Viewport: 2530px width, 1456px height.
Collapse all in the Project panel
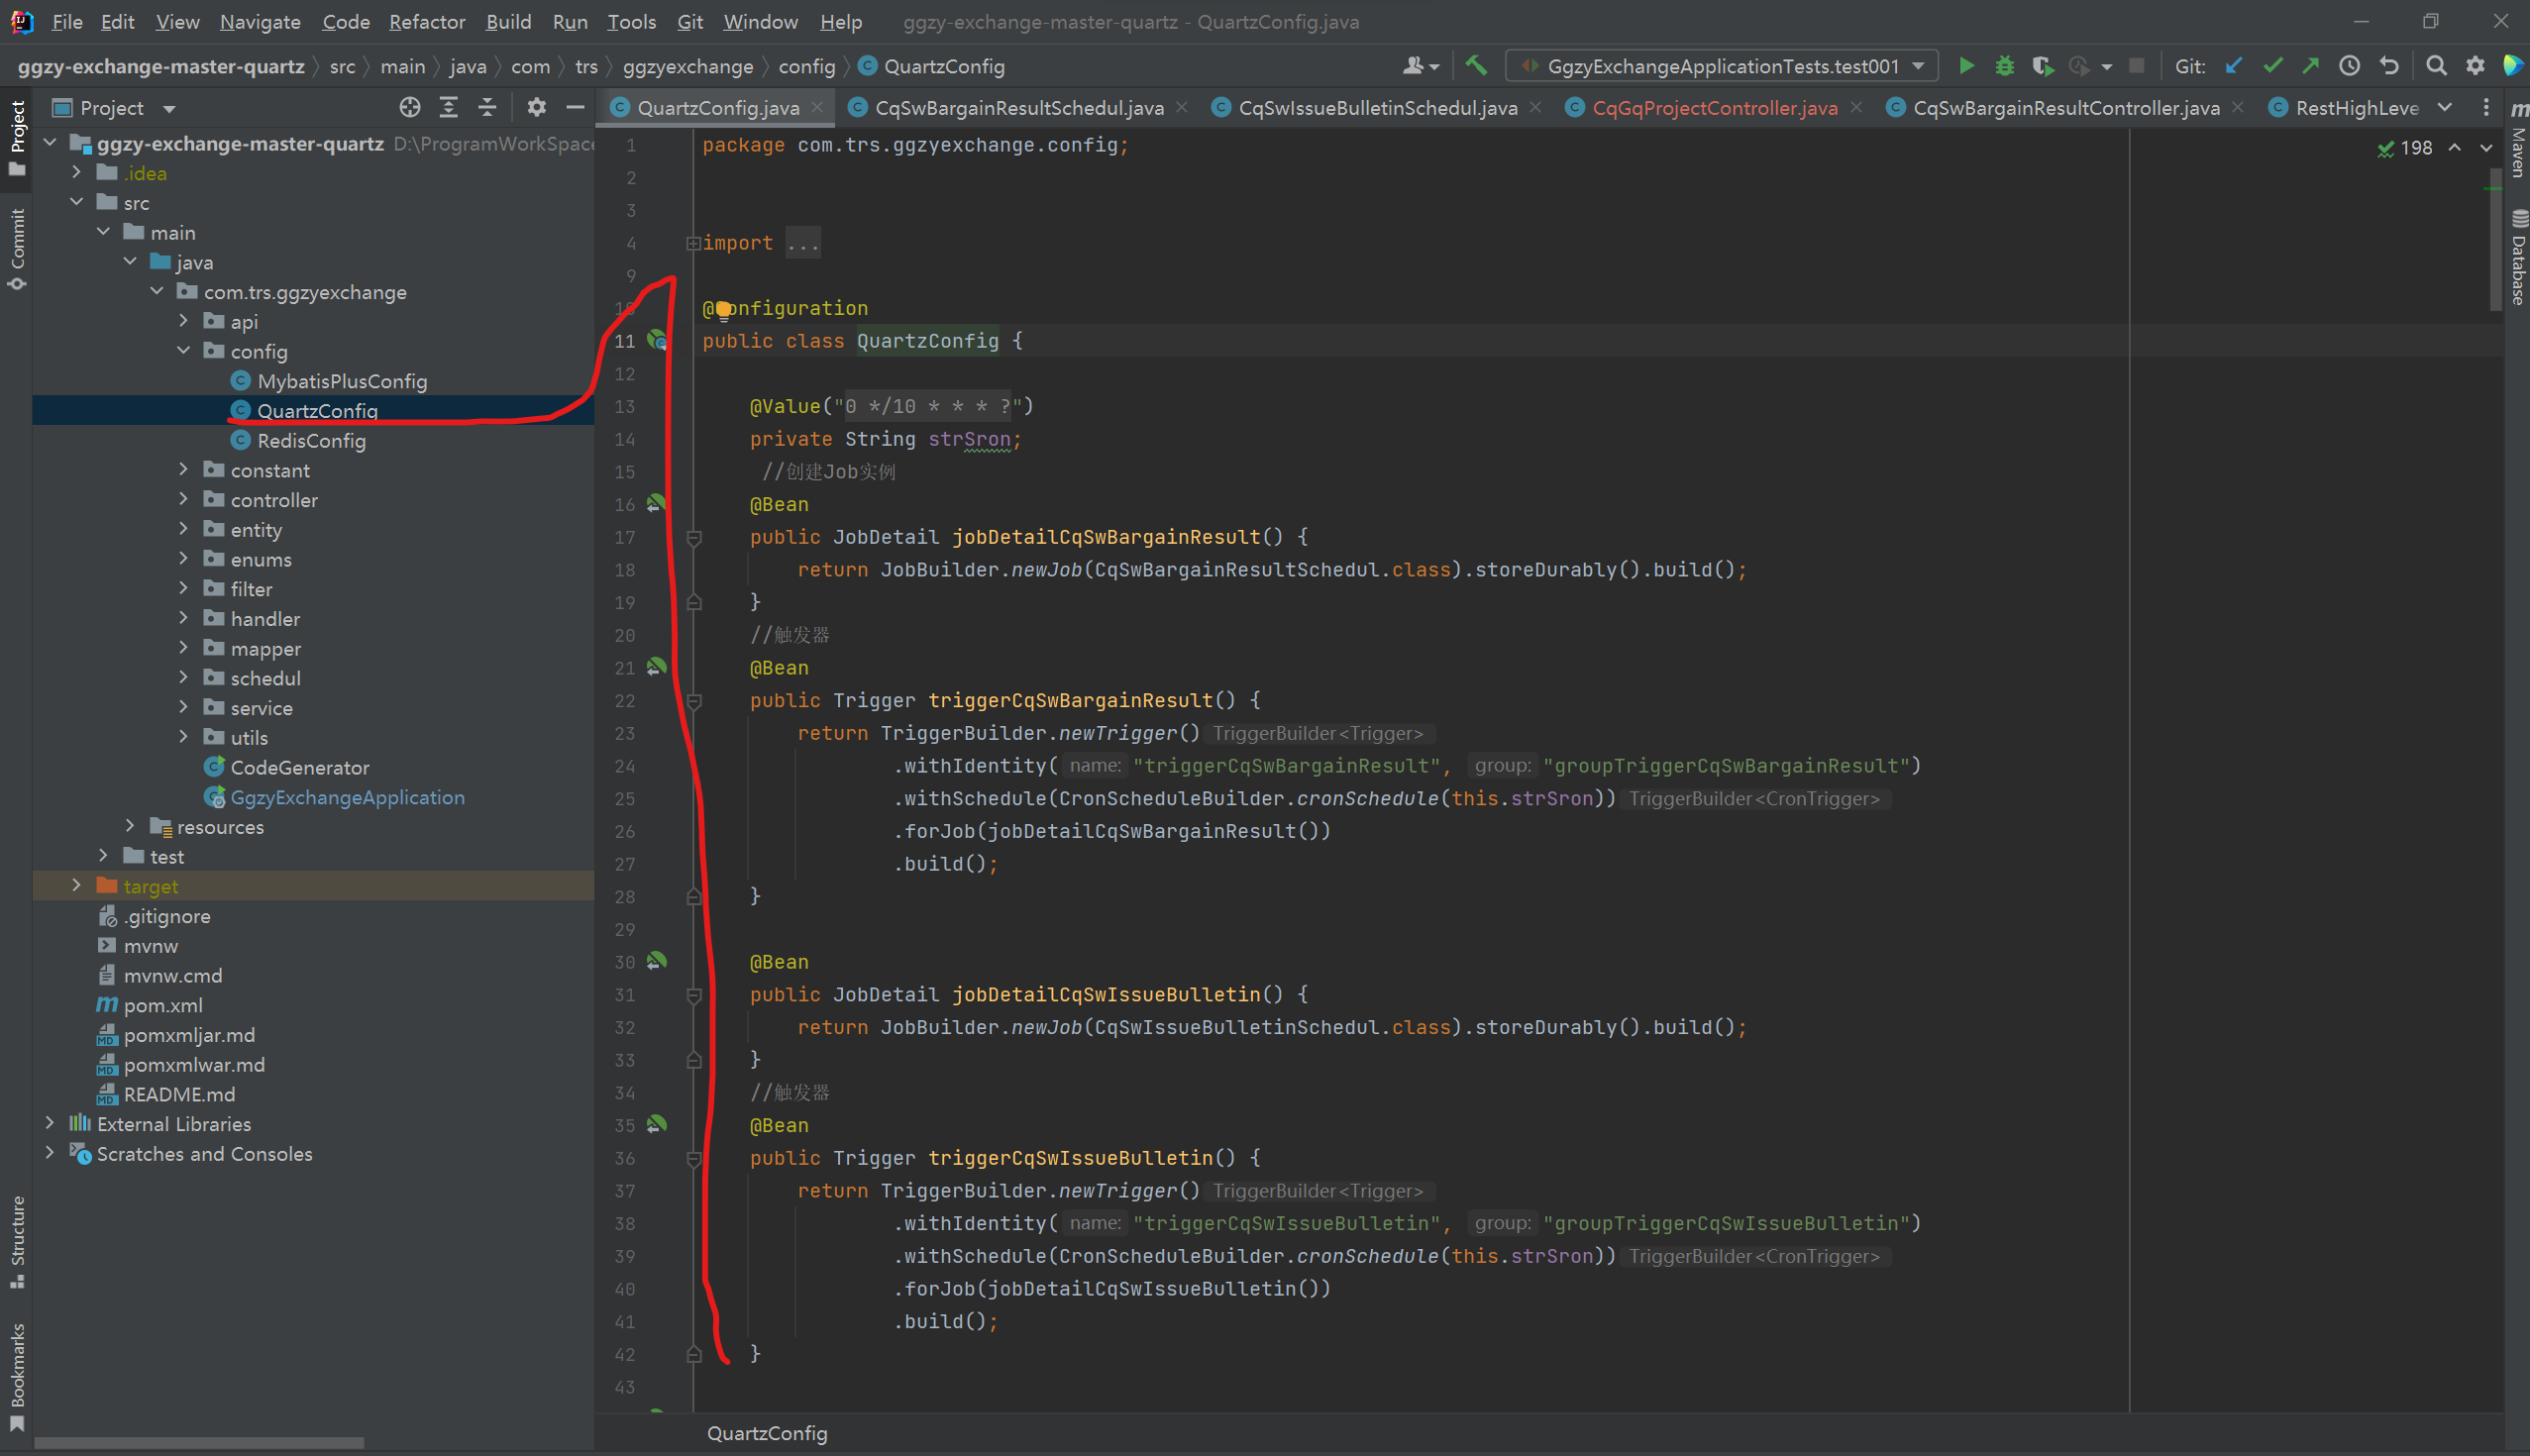click(x=487, y=107)
